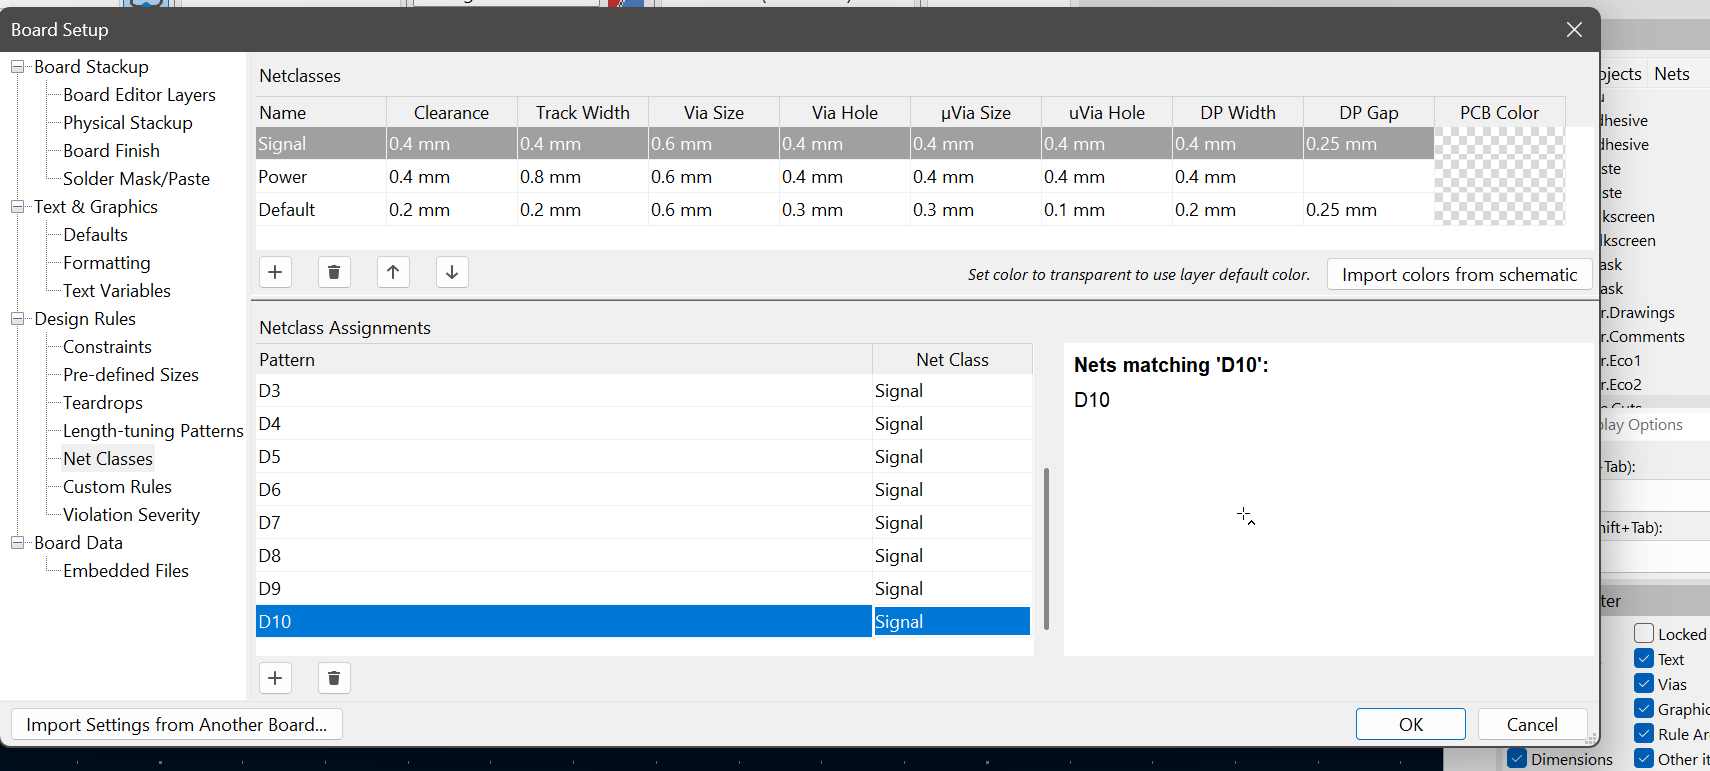Select the D7 pattern row
The width and height of the screenshot is (1710, 771).
(564, 523)
